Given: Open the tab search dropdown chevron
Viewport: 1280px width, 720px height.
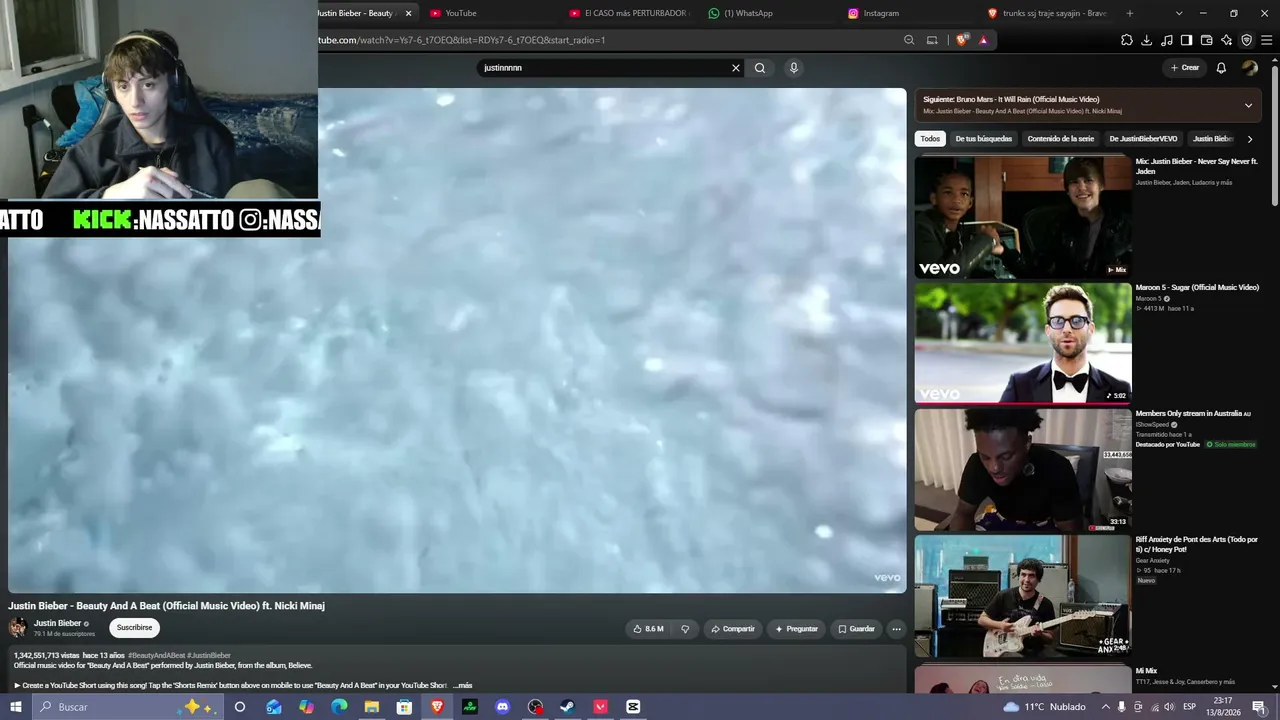Looking at the screenshot, I should 1179,13.
